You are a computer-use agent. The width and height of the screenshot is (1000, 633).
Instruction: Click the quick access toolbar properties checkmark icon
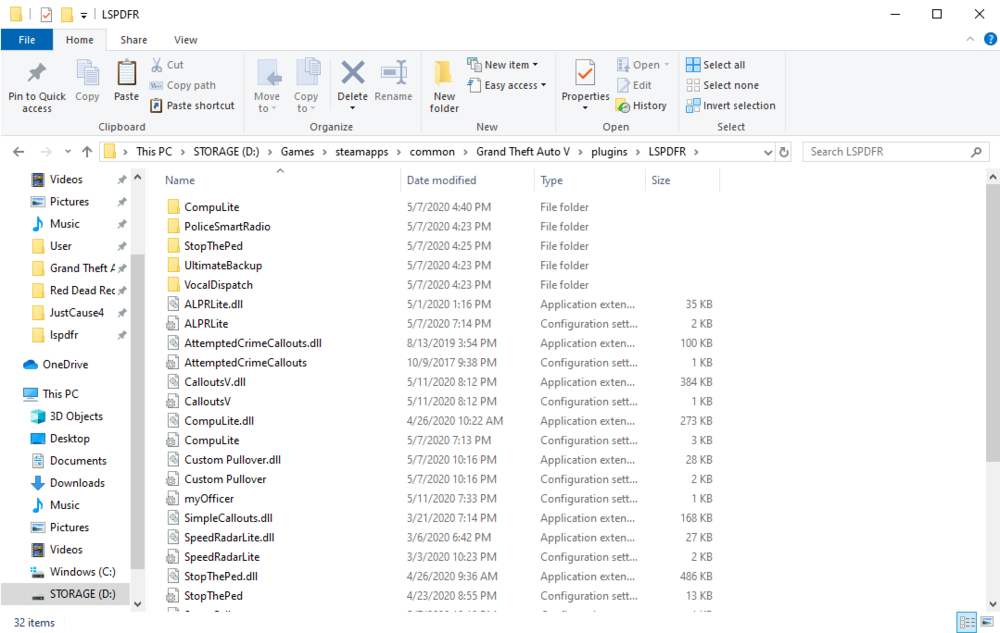tap(47, 14)
